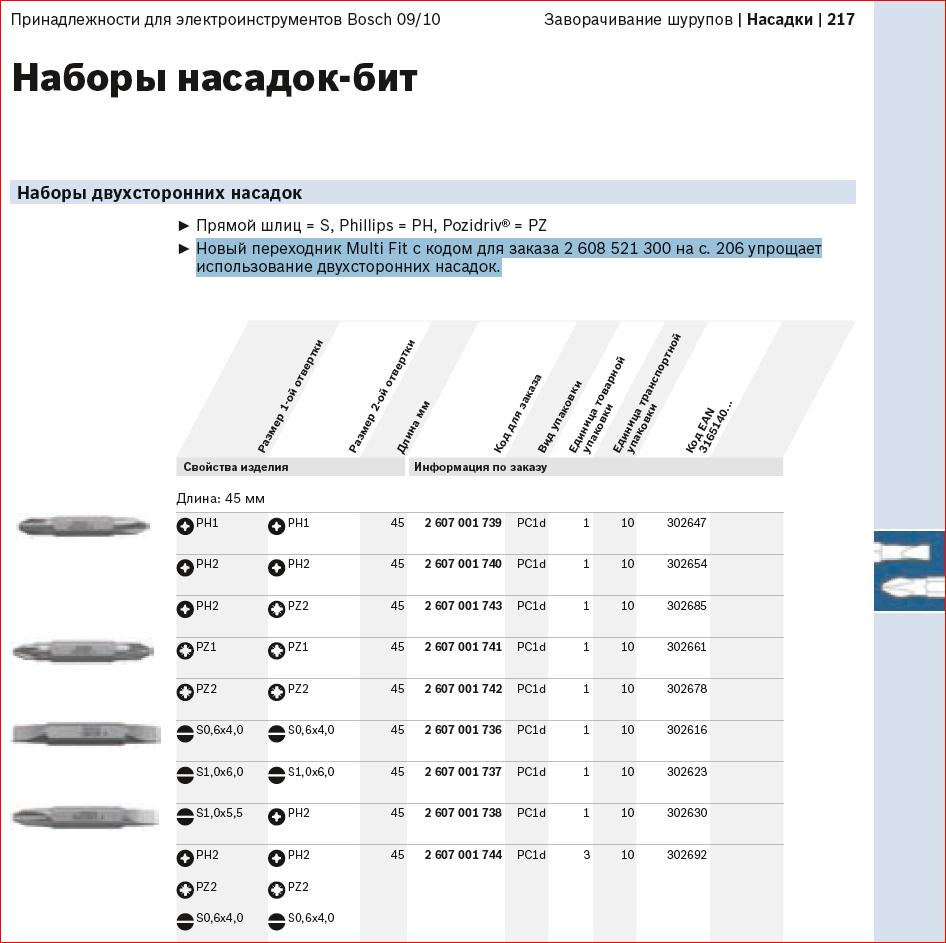Click the first Phillips icon in row 2 607 001 739
This screenshot has height=943, width=946.
[x=185, y=526]
